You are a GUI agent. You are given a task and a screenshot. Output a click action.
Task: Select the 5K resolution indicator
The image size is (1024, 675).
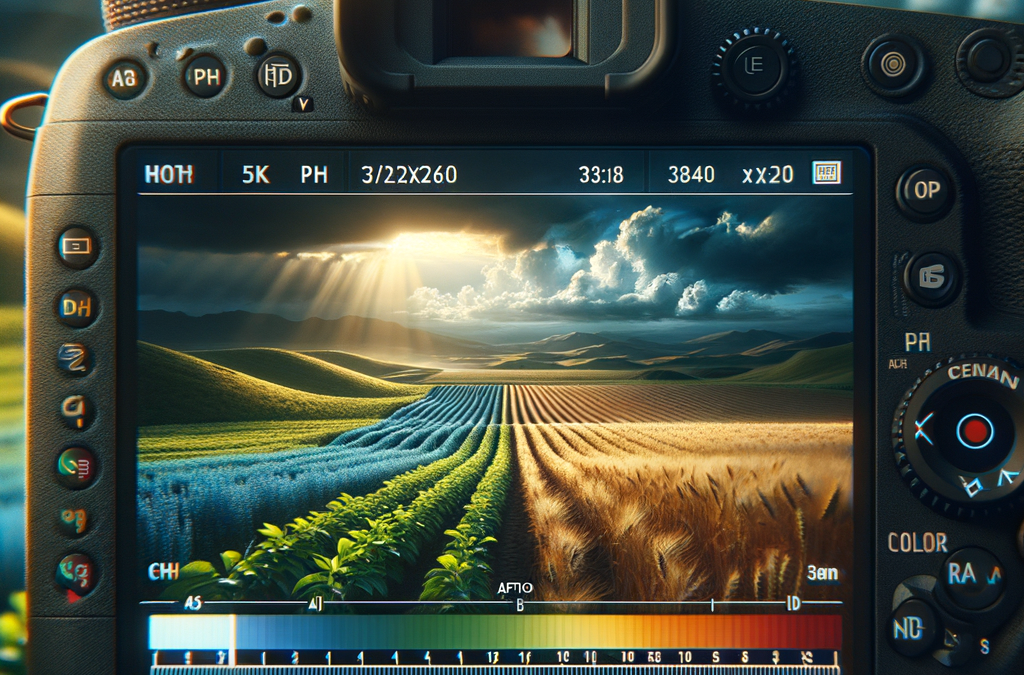(x=255, y=174)
